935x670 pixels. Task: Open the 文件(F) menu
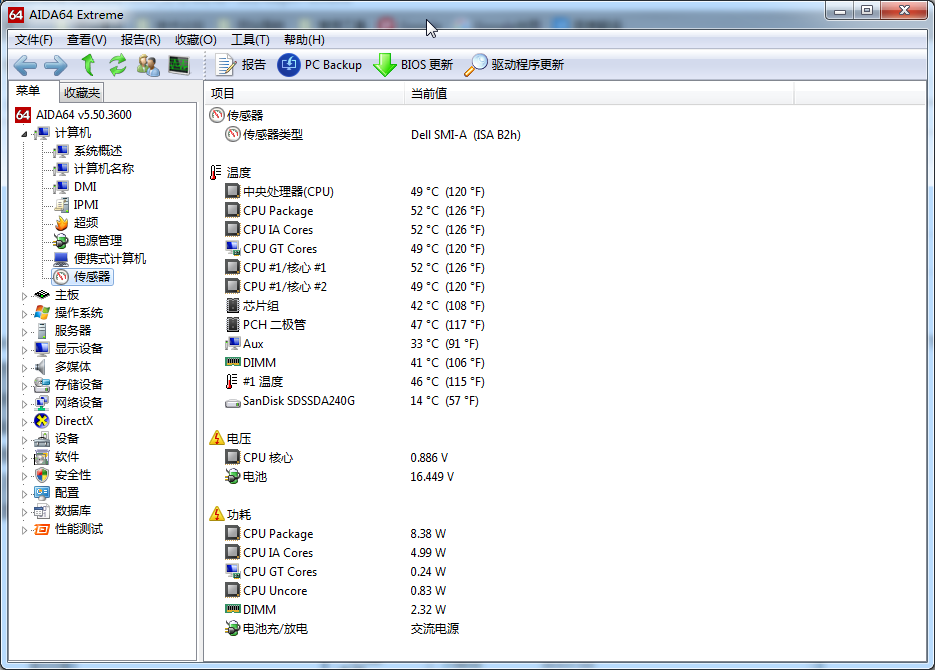pos(33,40)
